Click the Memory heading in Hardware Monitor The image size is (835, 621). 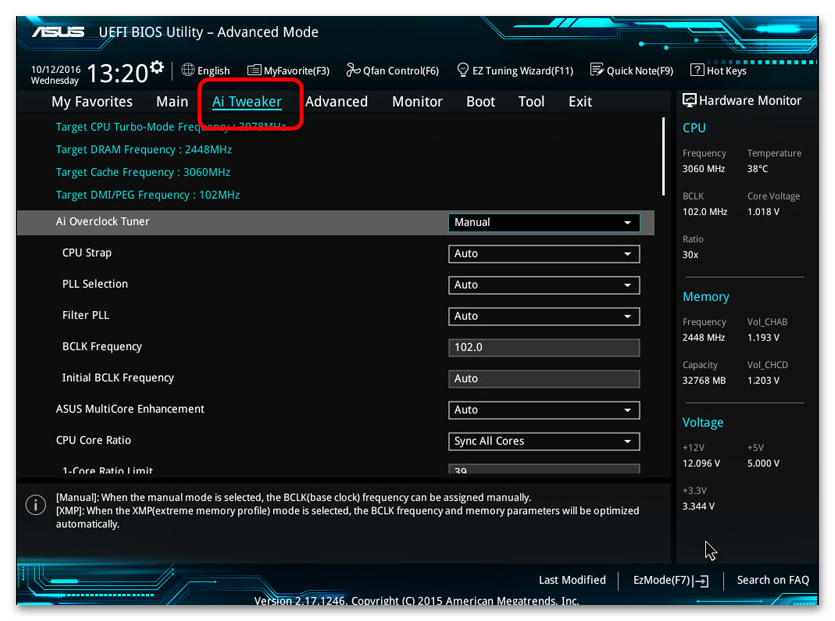[706, 297]
